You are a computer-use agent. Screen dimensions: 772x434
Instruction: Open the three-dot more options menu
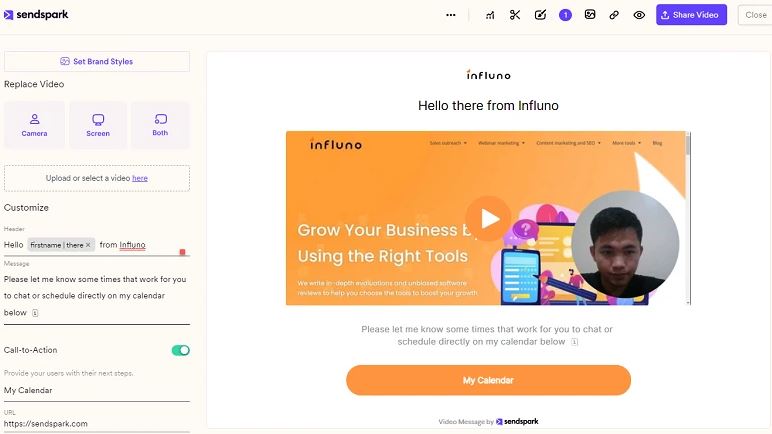pos(450,15)
